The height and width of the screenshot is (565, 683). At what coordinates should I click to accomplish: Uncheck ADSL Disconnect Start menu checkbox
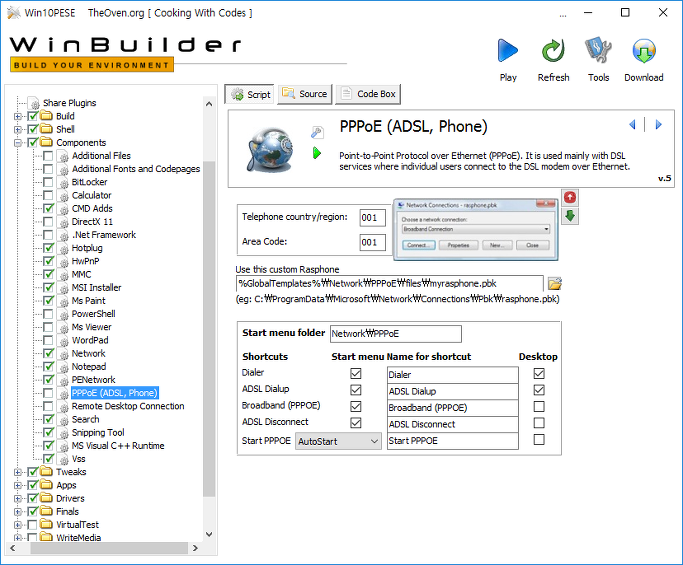[356, 423]
